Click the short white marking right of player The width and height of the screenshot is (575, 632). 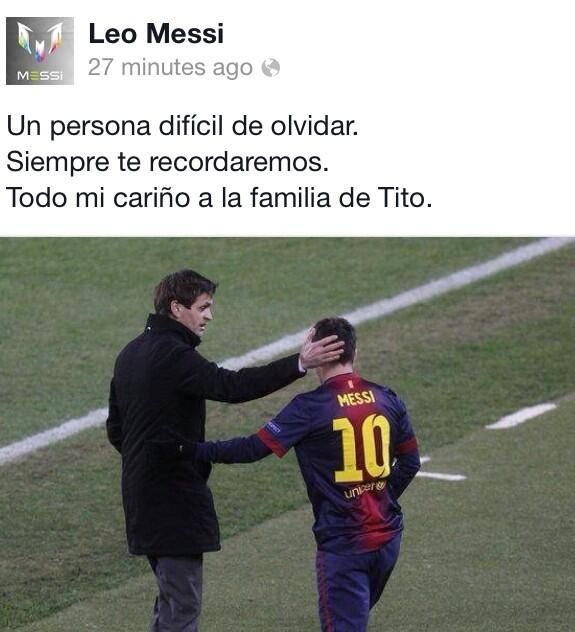pyautogui.click(x=521, y=416)
